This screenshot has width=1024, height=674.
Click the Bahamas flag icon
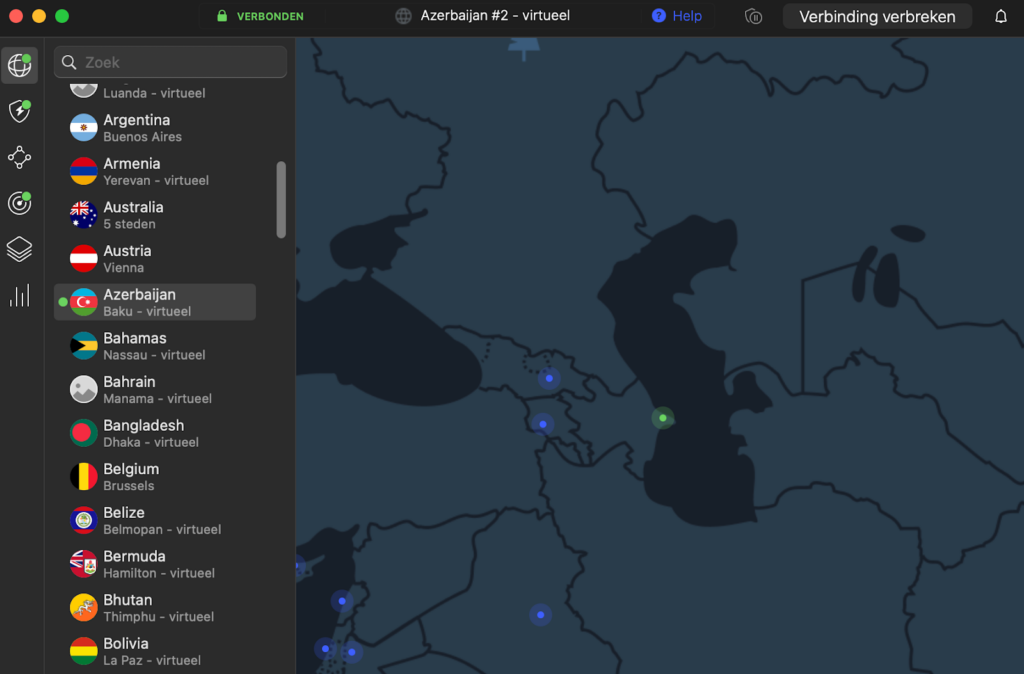[84, 346]
